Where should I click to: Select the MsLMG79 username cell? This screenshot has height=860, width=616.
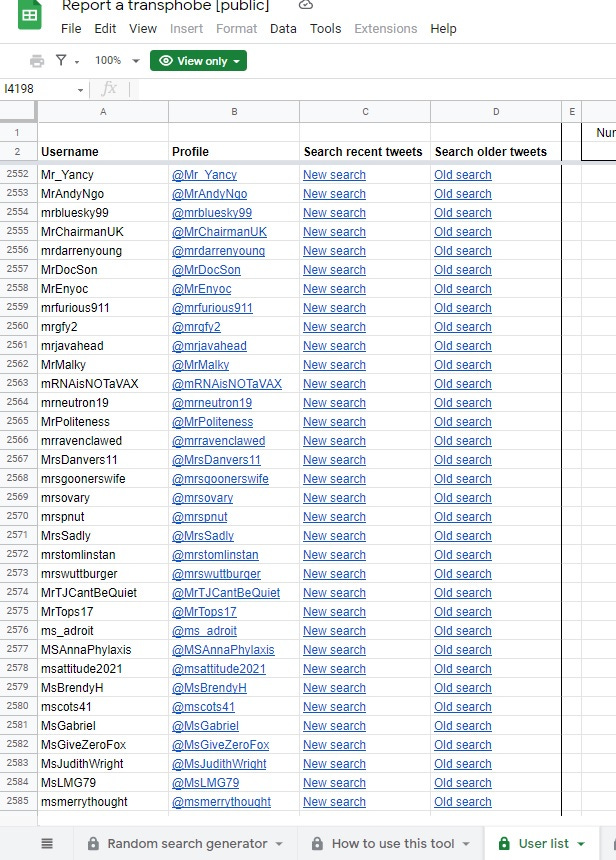[103, 783]
